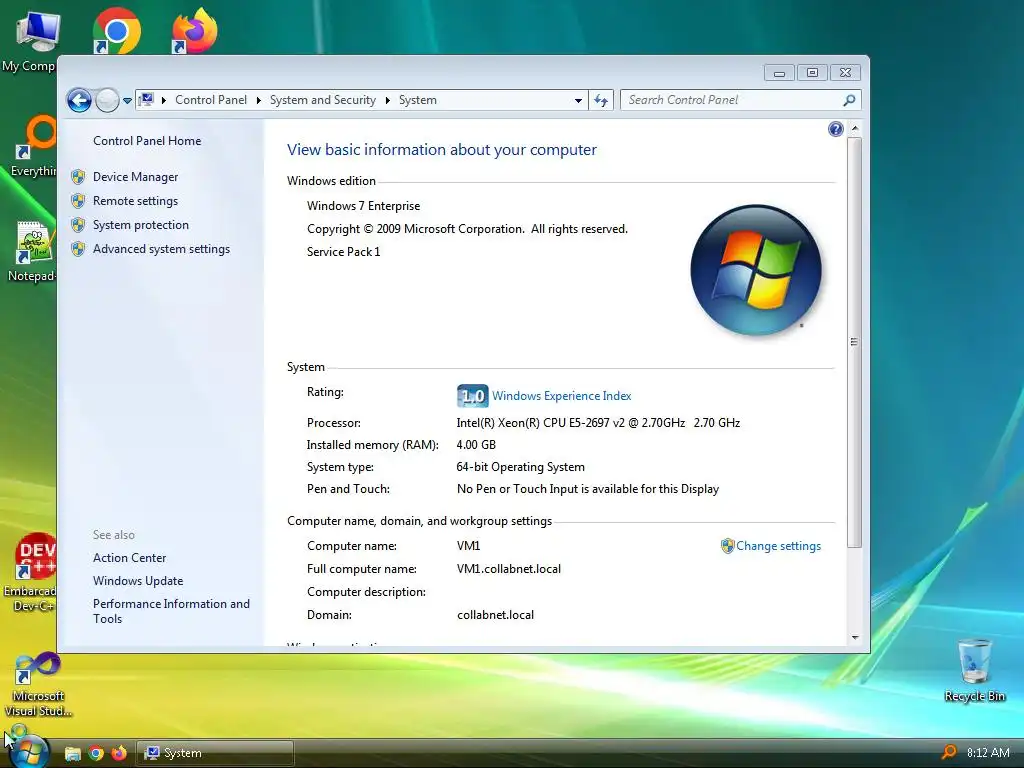Click the shield icon beside Remote settings
Image resolution: width=1024 pixels, height=768 pixels.
[x=78, y=200]
